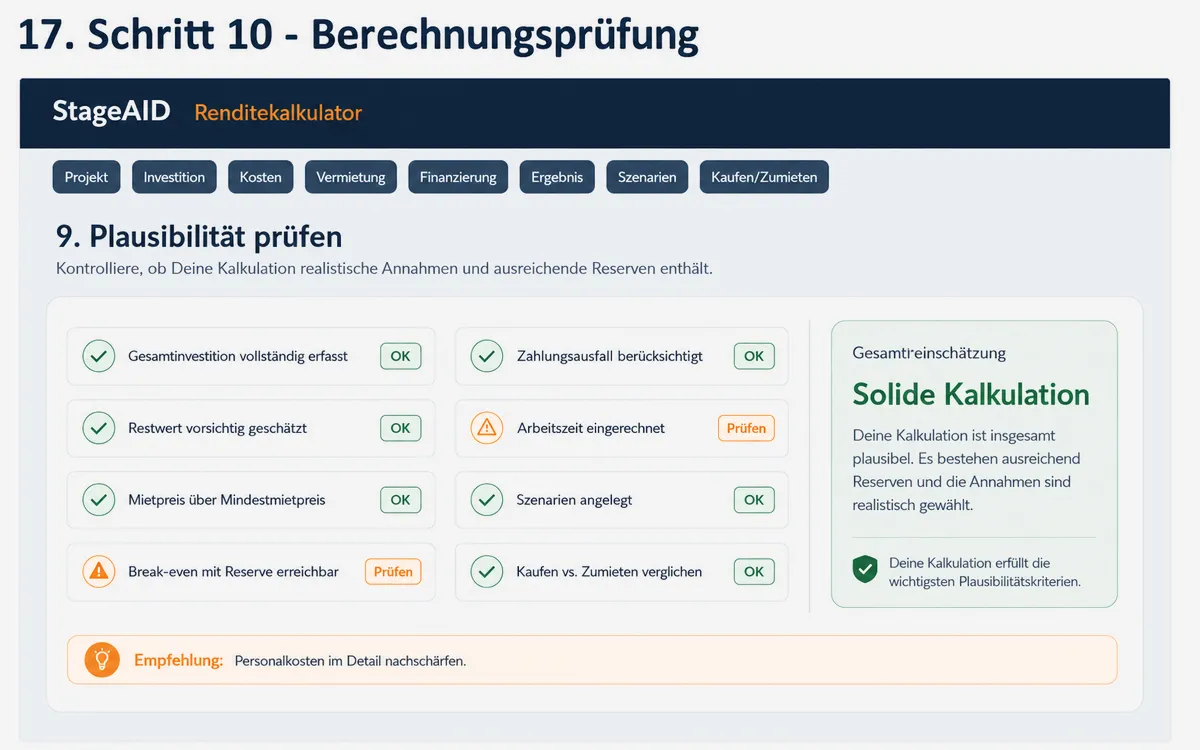Go to the Vermietung tab
Image resolution: width=1200 pixels, height=750 pixels.
pyautogui.click(x=351, y=177)
